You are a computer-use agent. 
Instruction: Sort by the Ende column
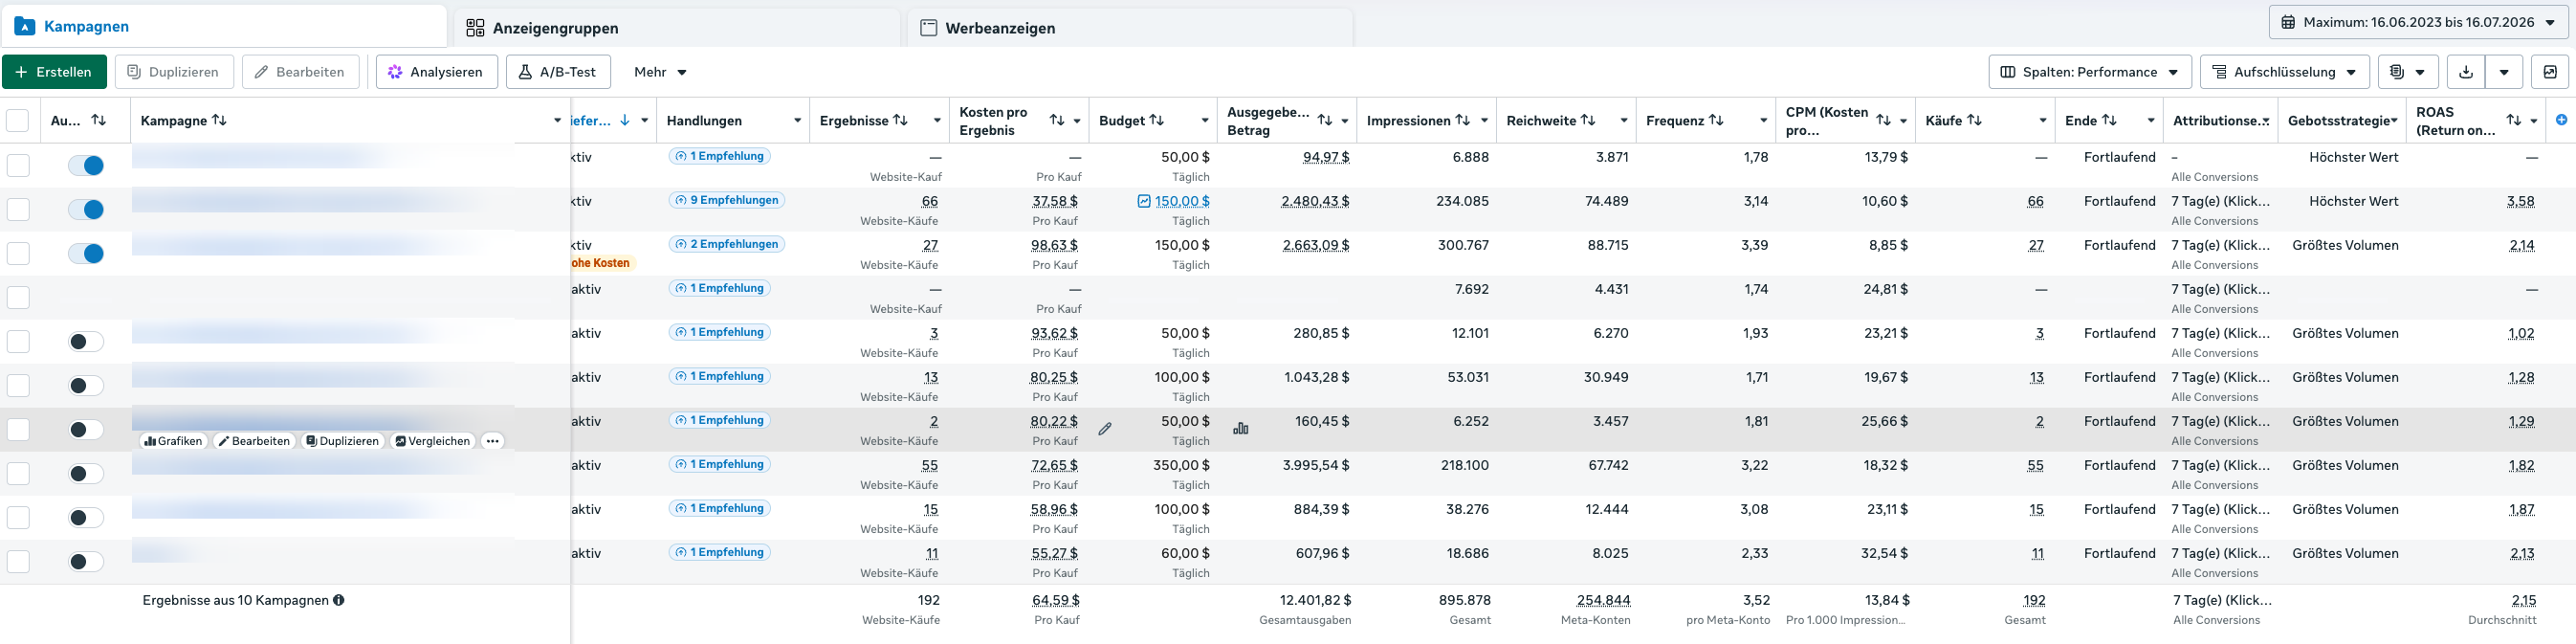click(2110, 120)
